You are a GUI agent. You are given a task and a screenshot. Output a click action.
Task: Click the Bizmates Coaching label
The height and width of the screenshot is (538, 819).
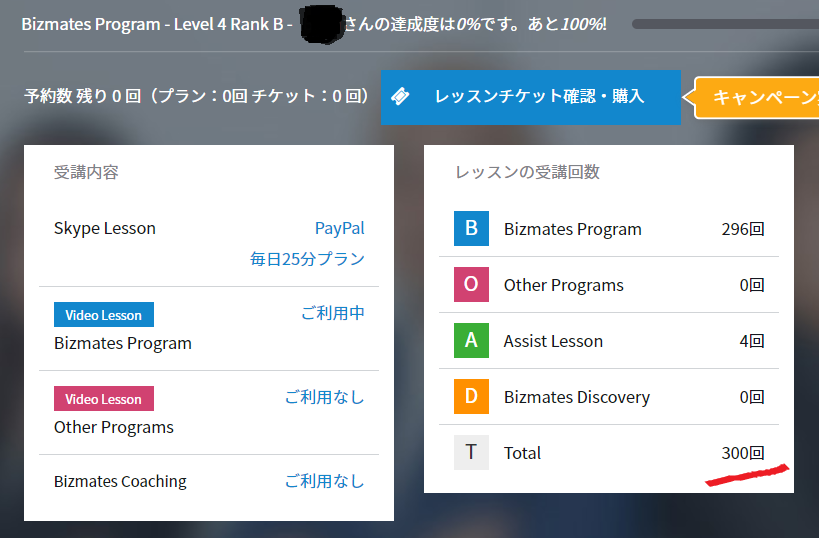coord(120,481)
